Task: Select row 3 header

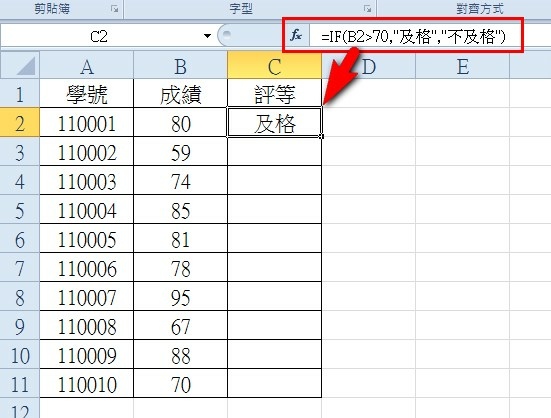Action: [x=20, y=151]
